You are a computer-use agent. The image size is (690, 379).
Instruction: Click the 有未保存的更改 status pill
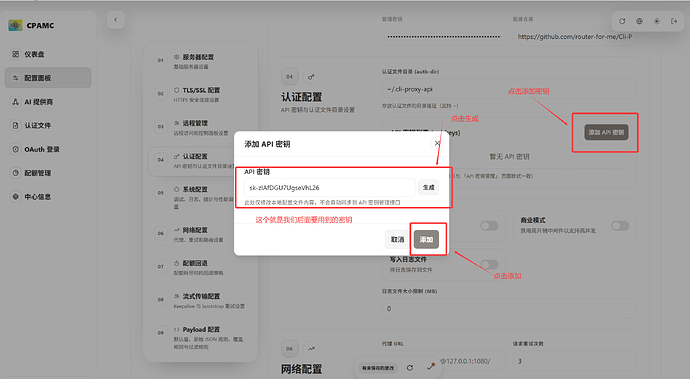click(378, 368)
